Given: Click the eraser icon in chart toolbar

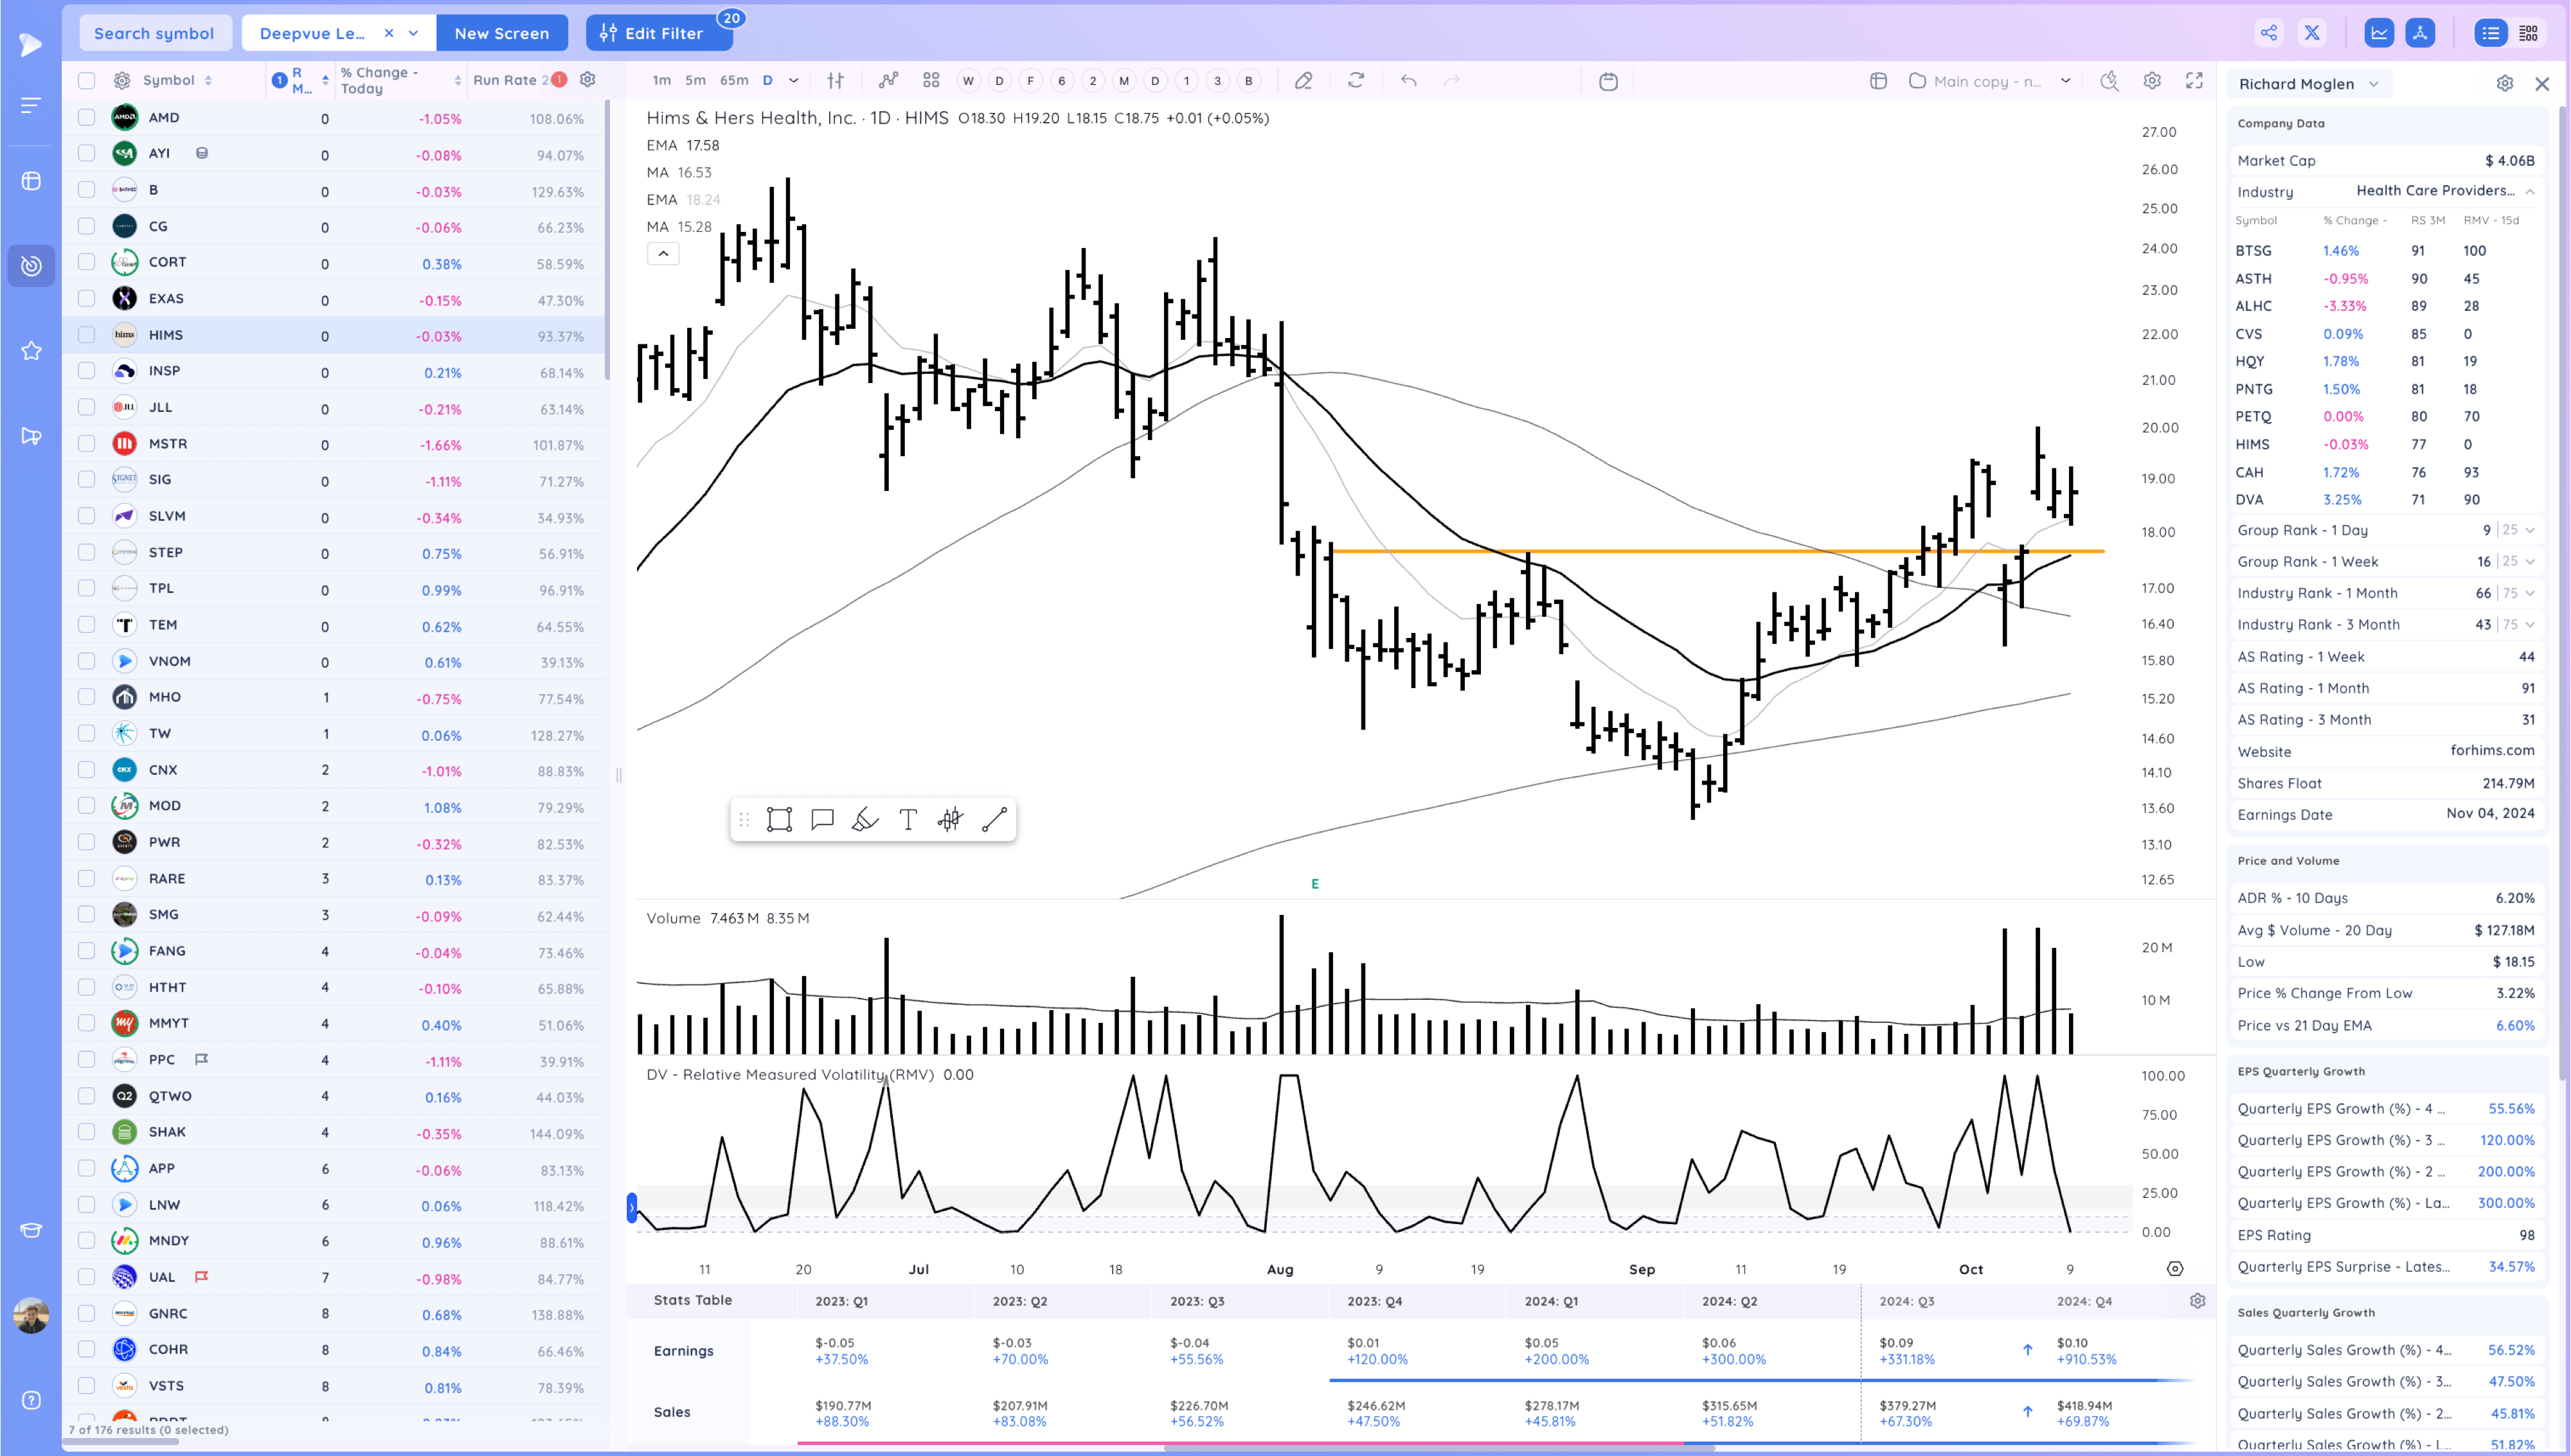Looking at the screenshot, I should click(x=1303, y=81).
